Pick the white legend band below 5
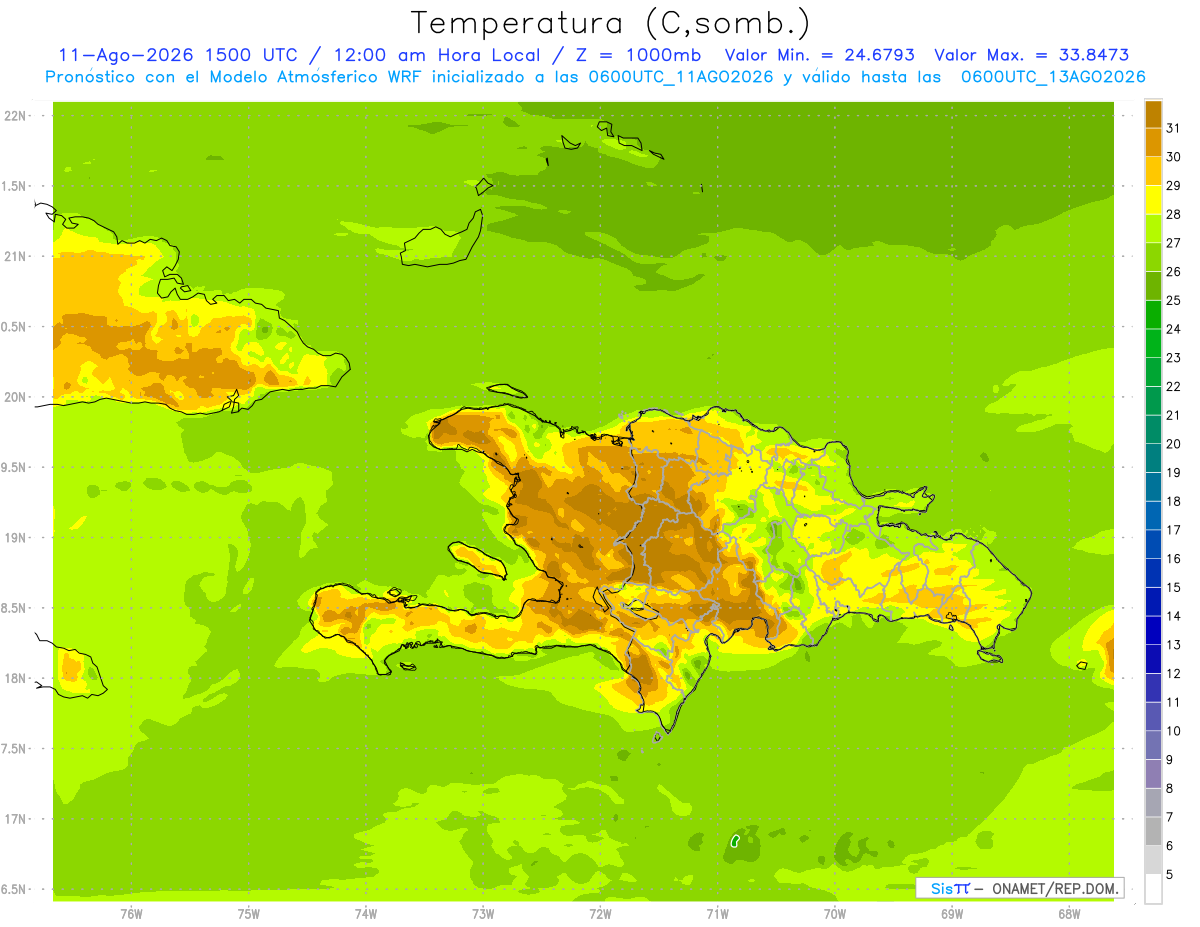Screen dimensions: 1200x927 (x=1153, y=889)
